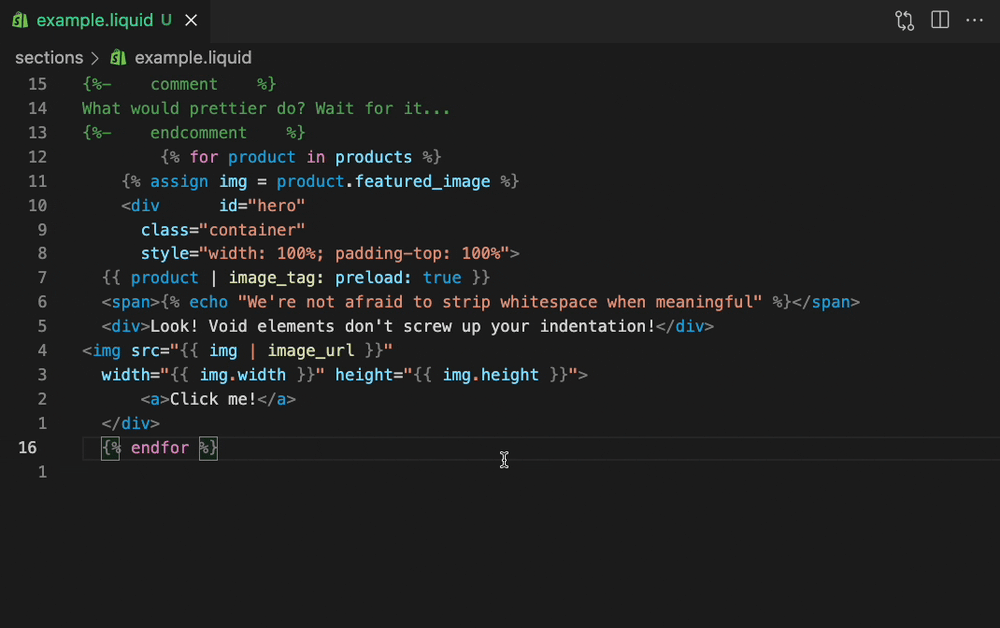Click 'img.width' expression
Screen dimensions: 1000x628
point(243,375)
